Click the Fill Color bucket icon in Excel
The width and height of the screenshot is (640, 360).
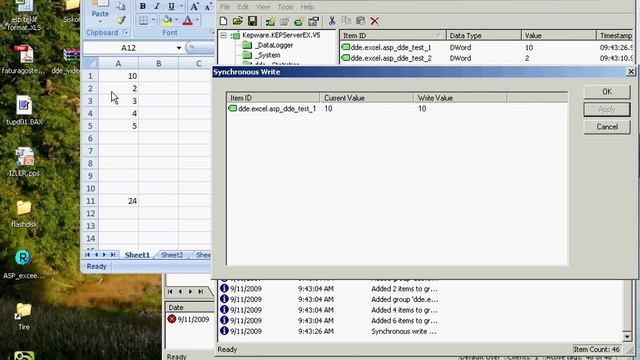(167, 20)
